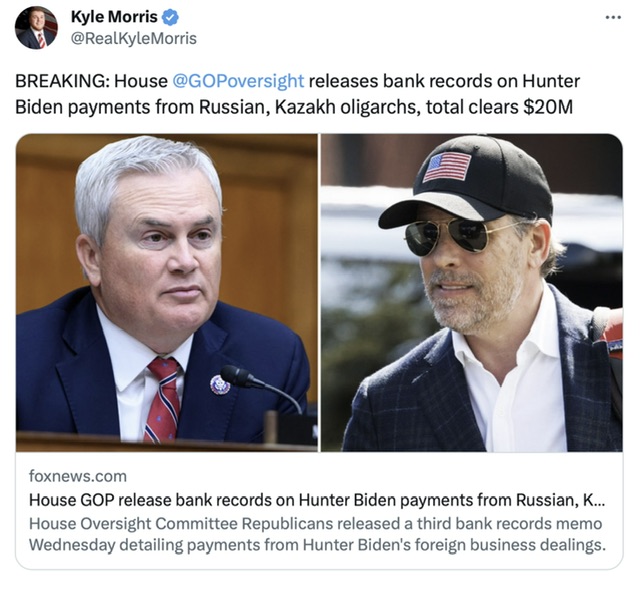This screenshot has width=640, height=589.
Task: Click the $20M text in the tweet
Action: click(548, 107)
